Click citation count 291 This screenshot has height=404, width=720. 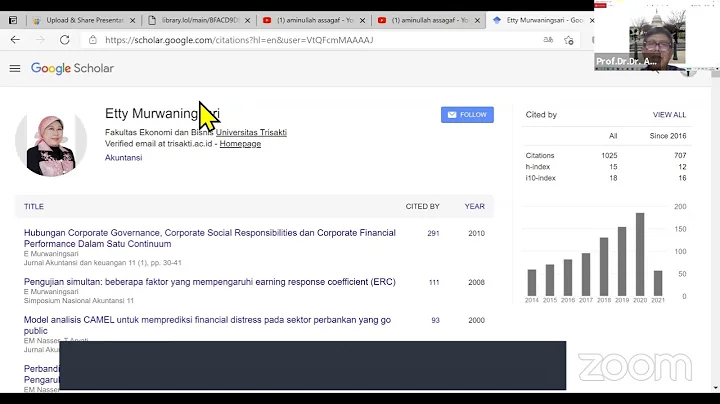(x=433, y=233)
